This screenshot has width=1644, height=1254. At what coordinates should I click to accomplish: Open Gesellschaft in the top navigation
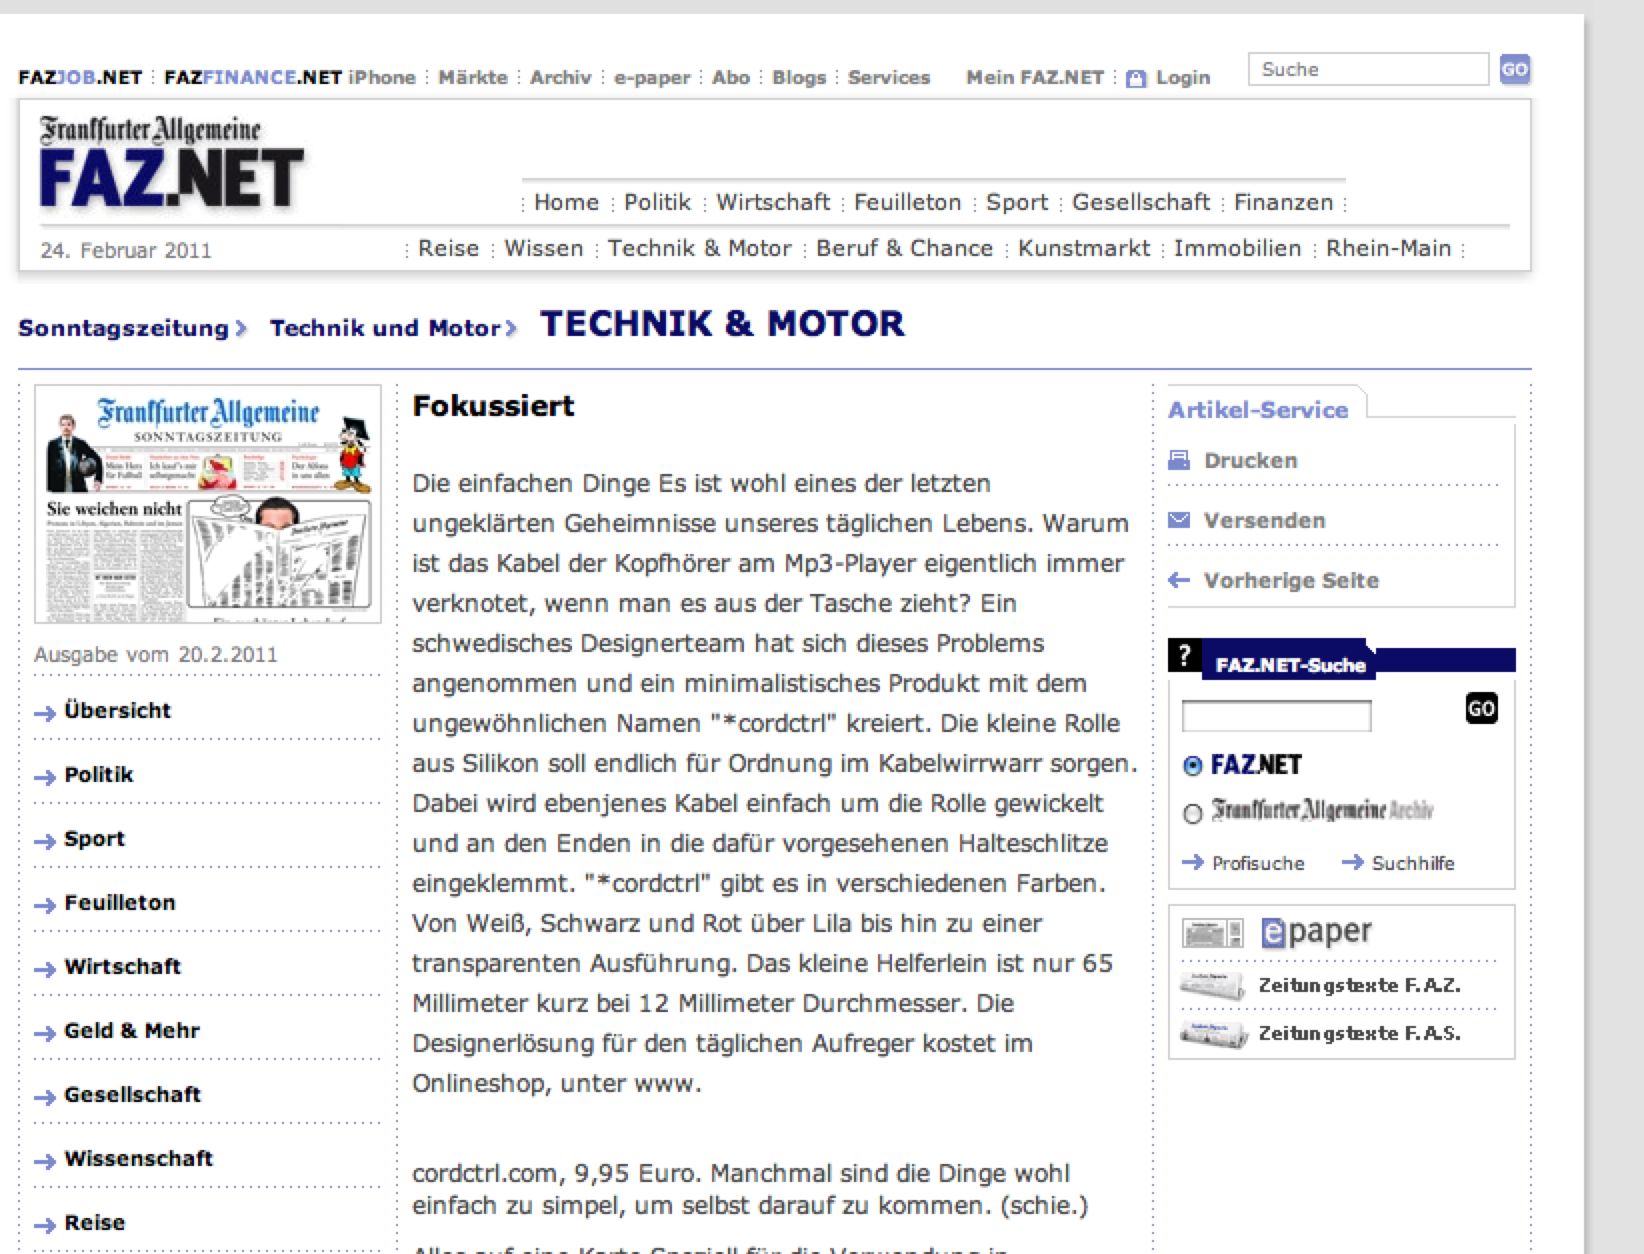point(1141,202)
